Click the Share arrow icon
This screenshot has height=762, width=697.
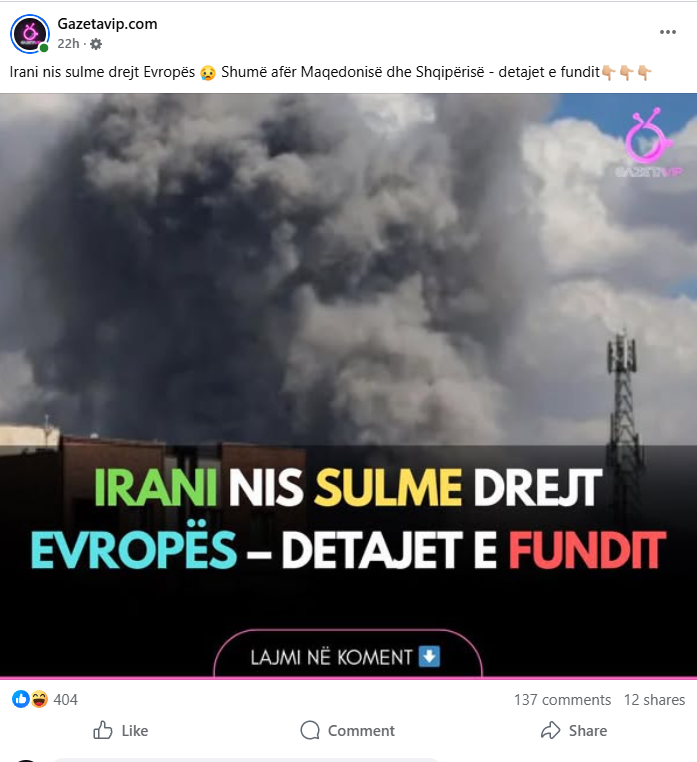(550, 730)
